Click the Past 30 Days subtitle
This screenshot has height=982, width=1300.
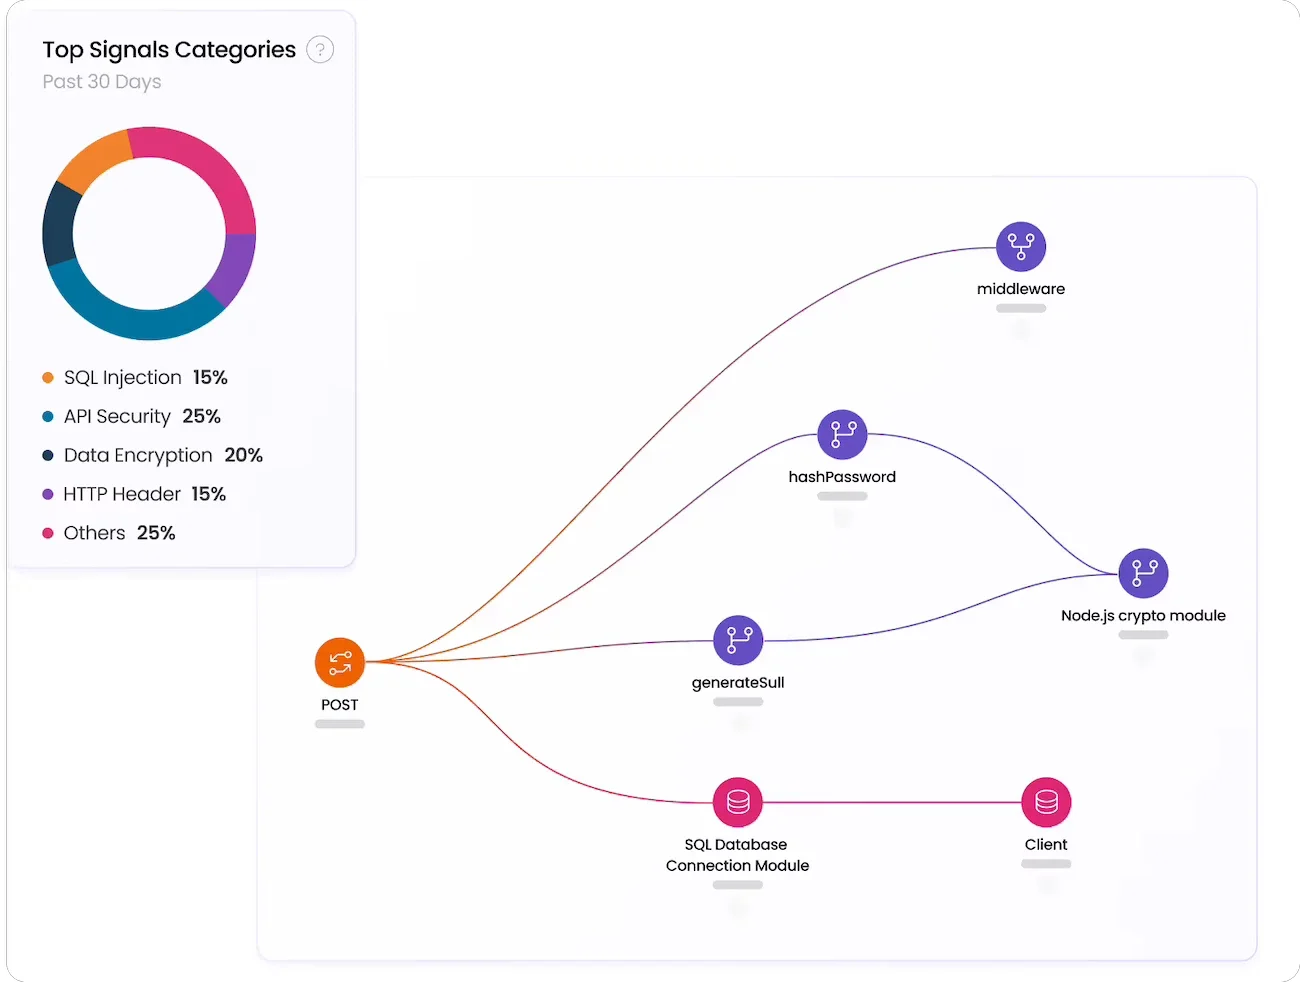point(102,82)
